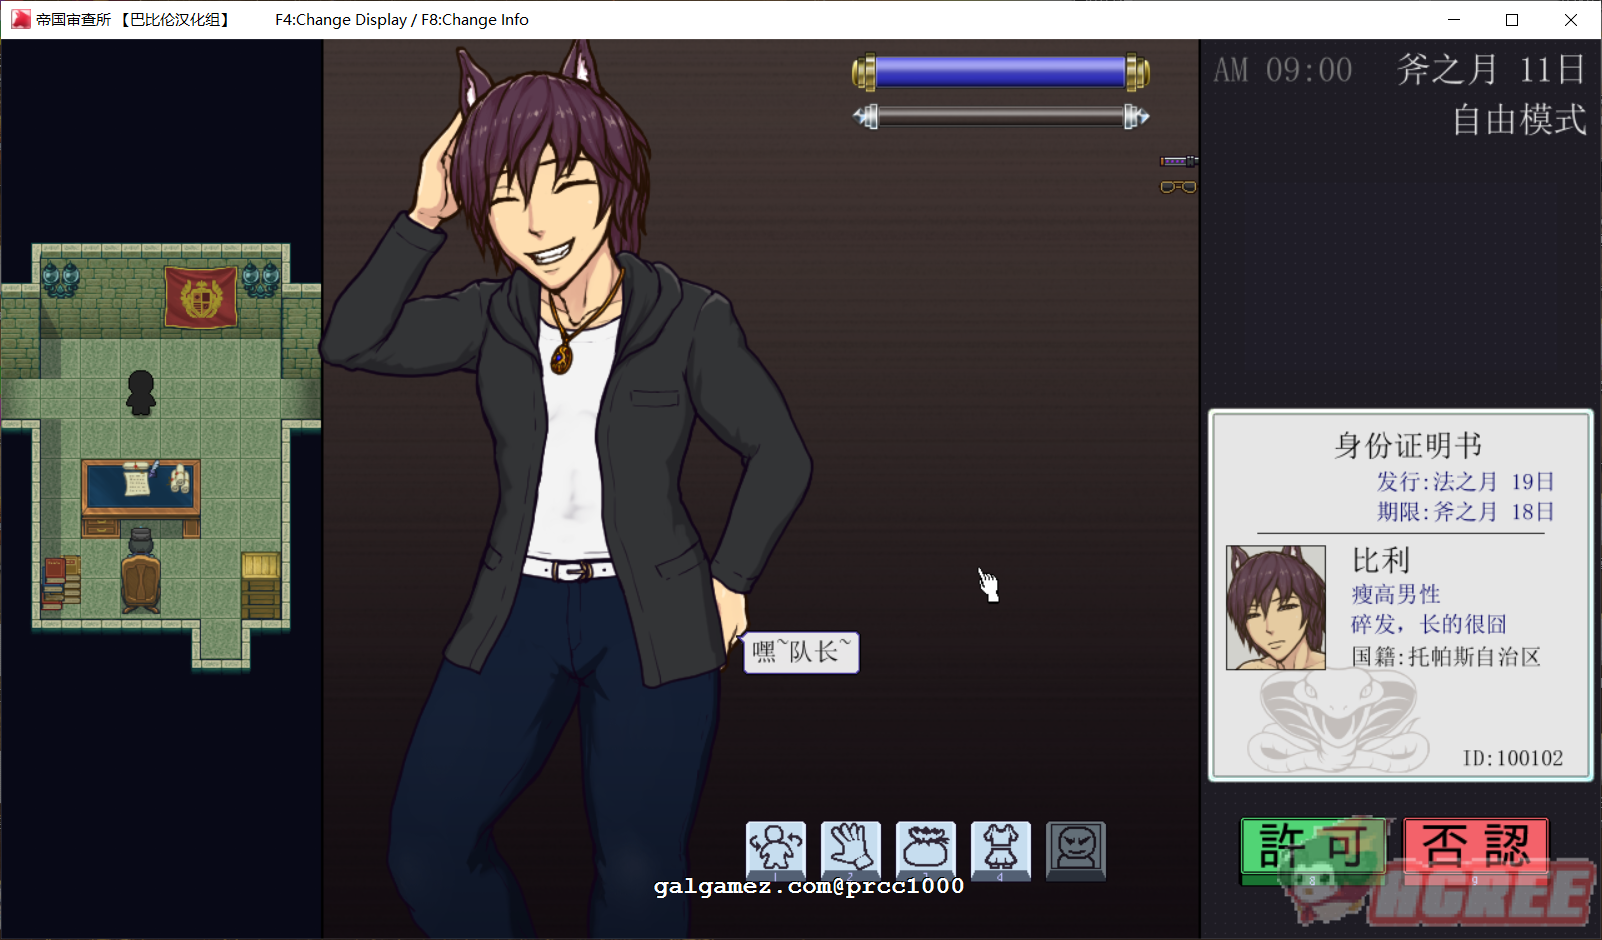Viewport: 1602px width, 940px height.
Task: Click the game's red app icon in title bar
Action: click(x=20, y=19)
